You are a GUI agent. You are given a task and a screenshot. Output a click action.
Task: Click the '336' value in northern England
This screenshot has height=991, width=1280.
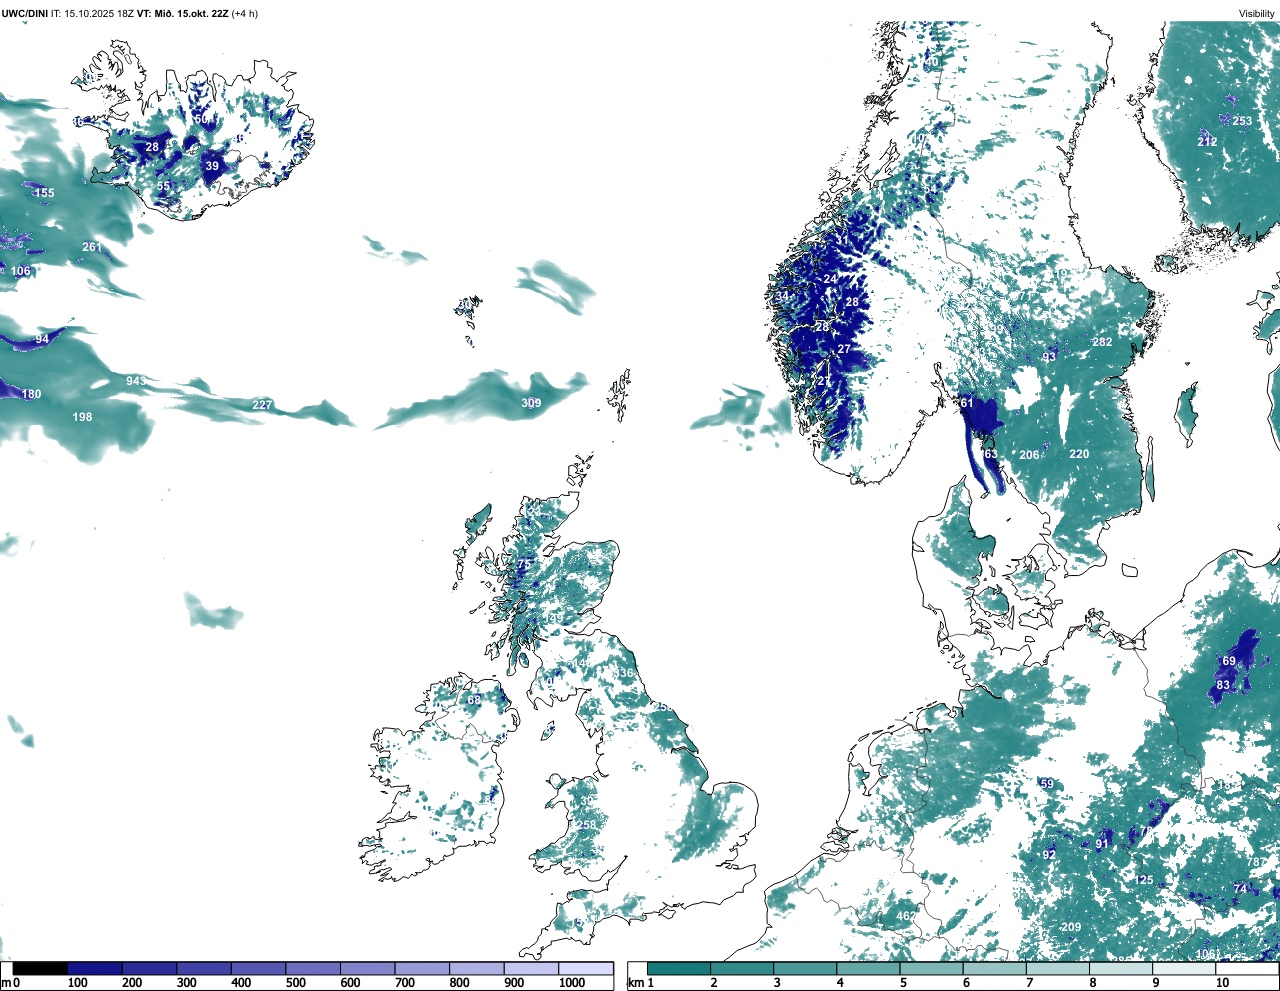point(624,673)
